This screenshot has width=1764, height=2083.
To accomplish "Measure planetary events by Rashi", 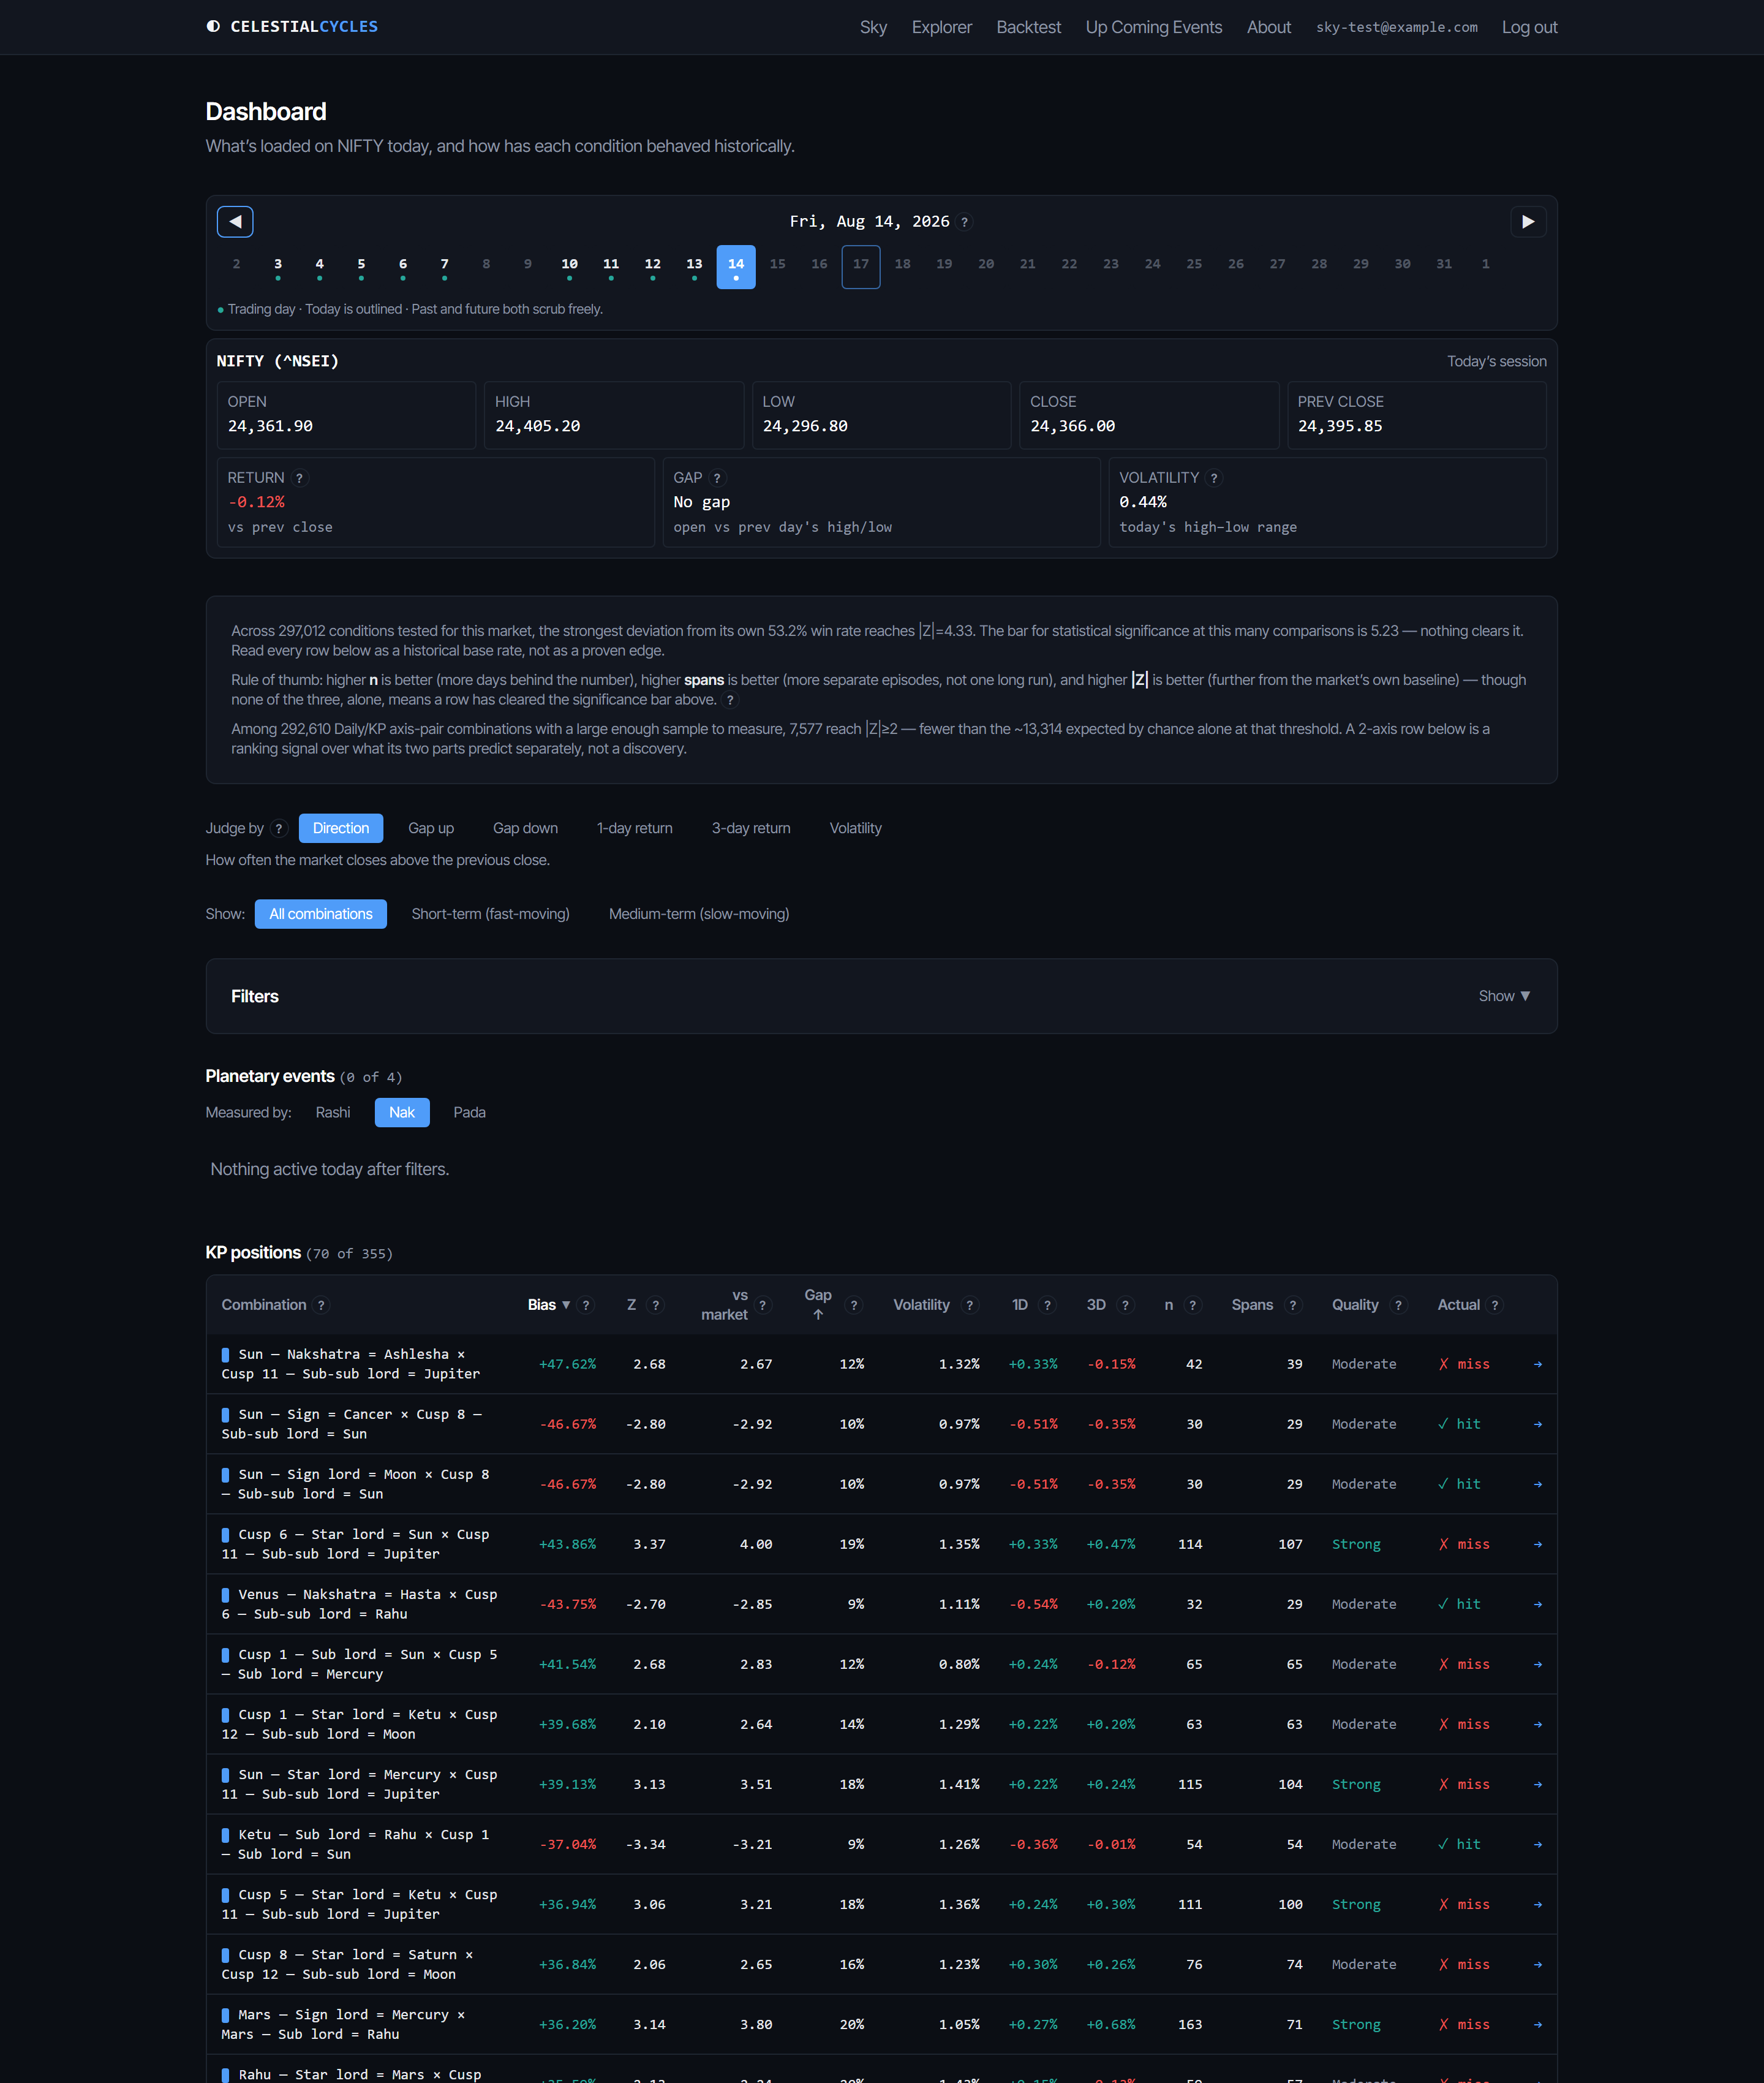I will pyautogui.click(x=333, y=1112).
